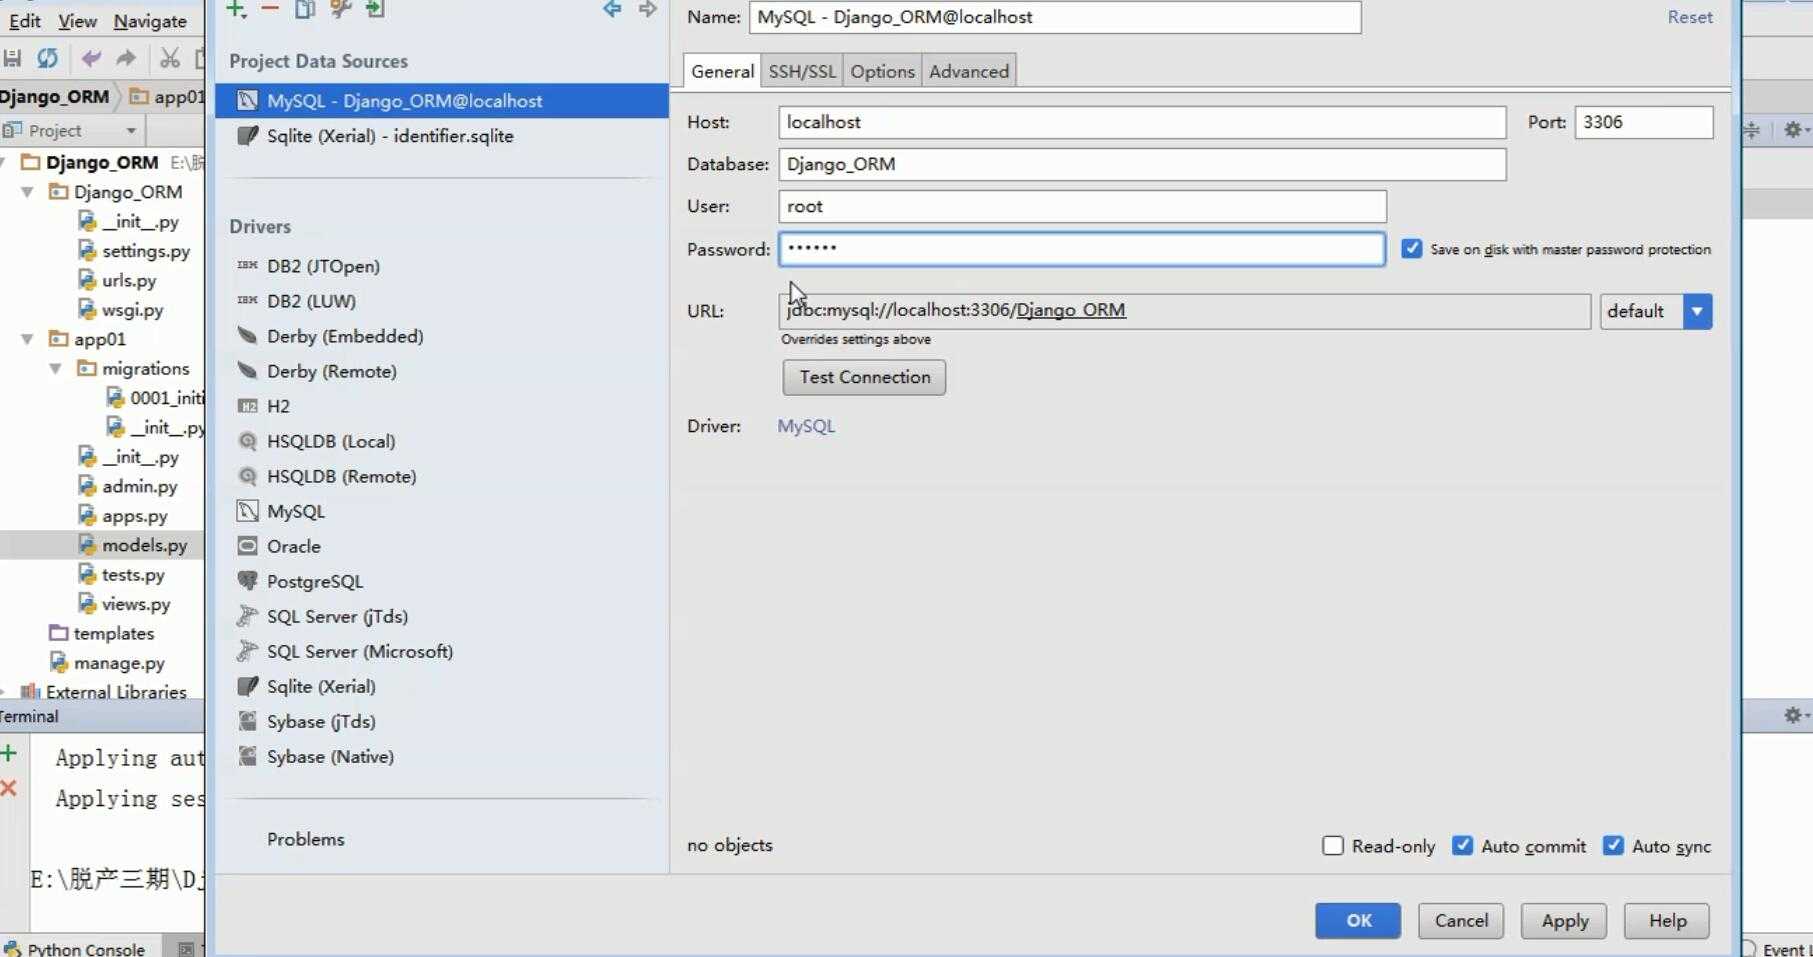Screen dimensions: 1813x957
Task: Open the View menu
Action: (77, 21)
